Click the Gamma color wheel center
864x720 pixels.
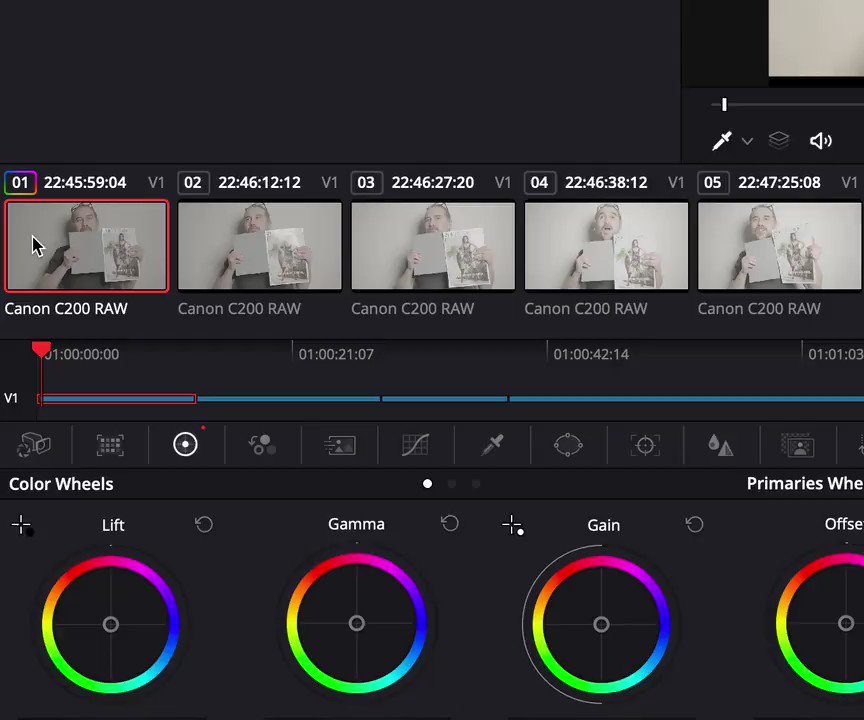[357, 623]
